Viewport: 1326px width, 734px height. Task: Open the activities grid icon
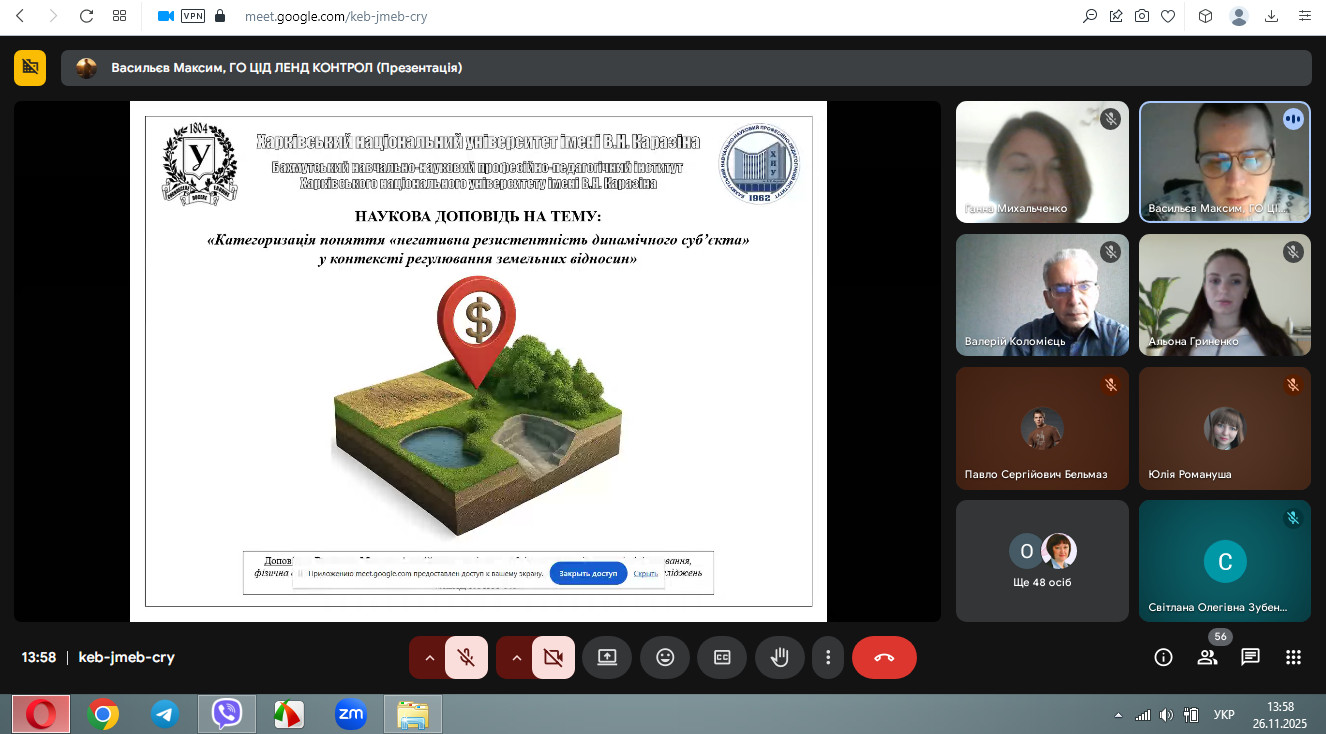click(x=1293, y=657)
